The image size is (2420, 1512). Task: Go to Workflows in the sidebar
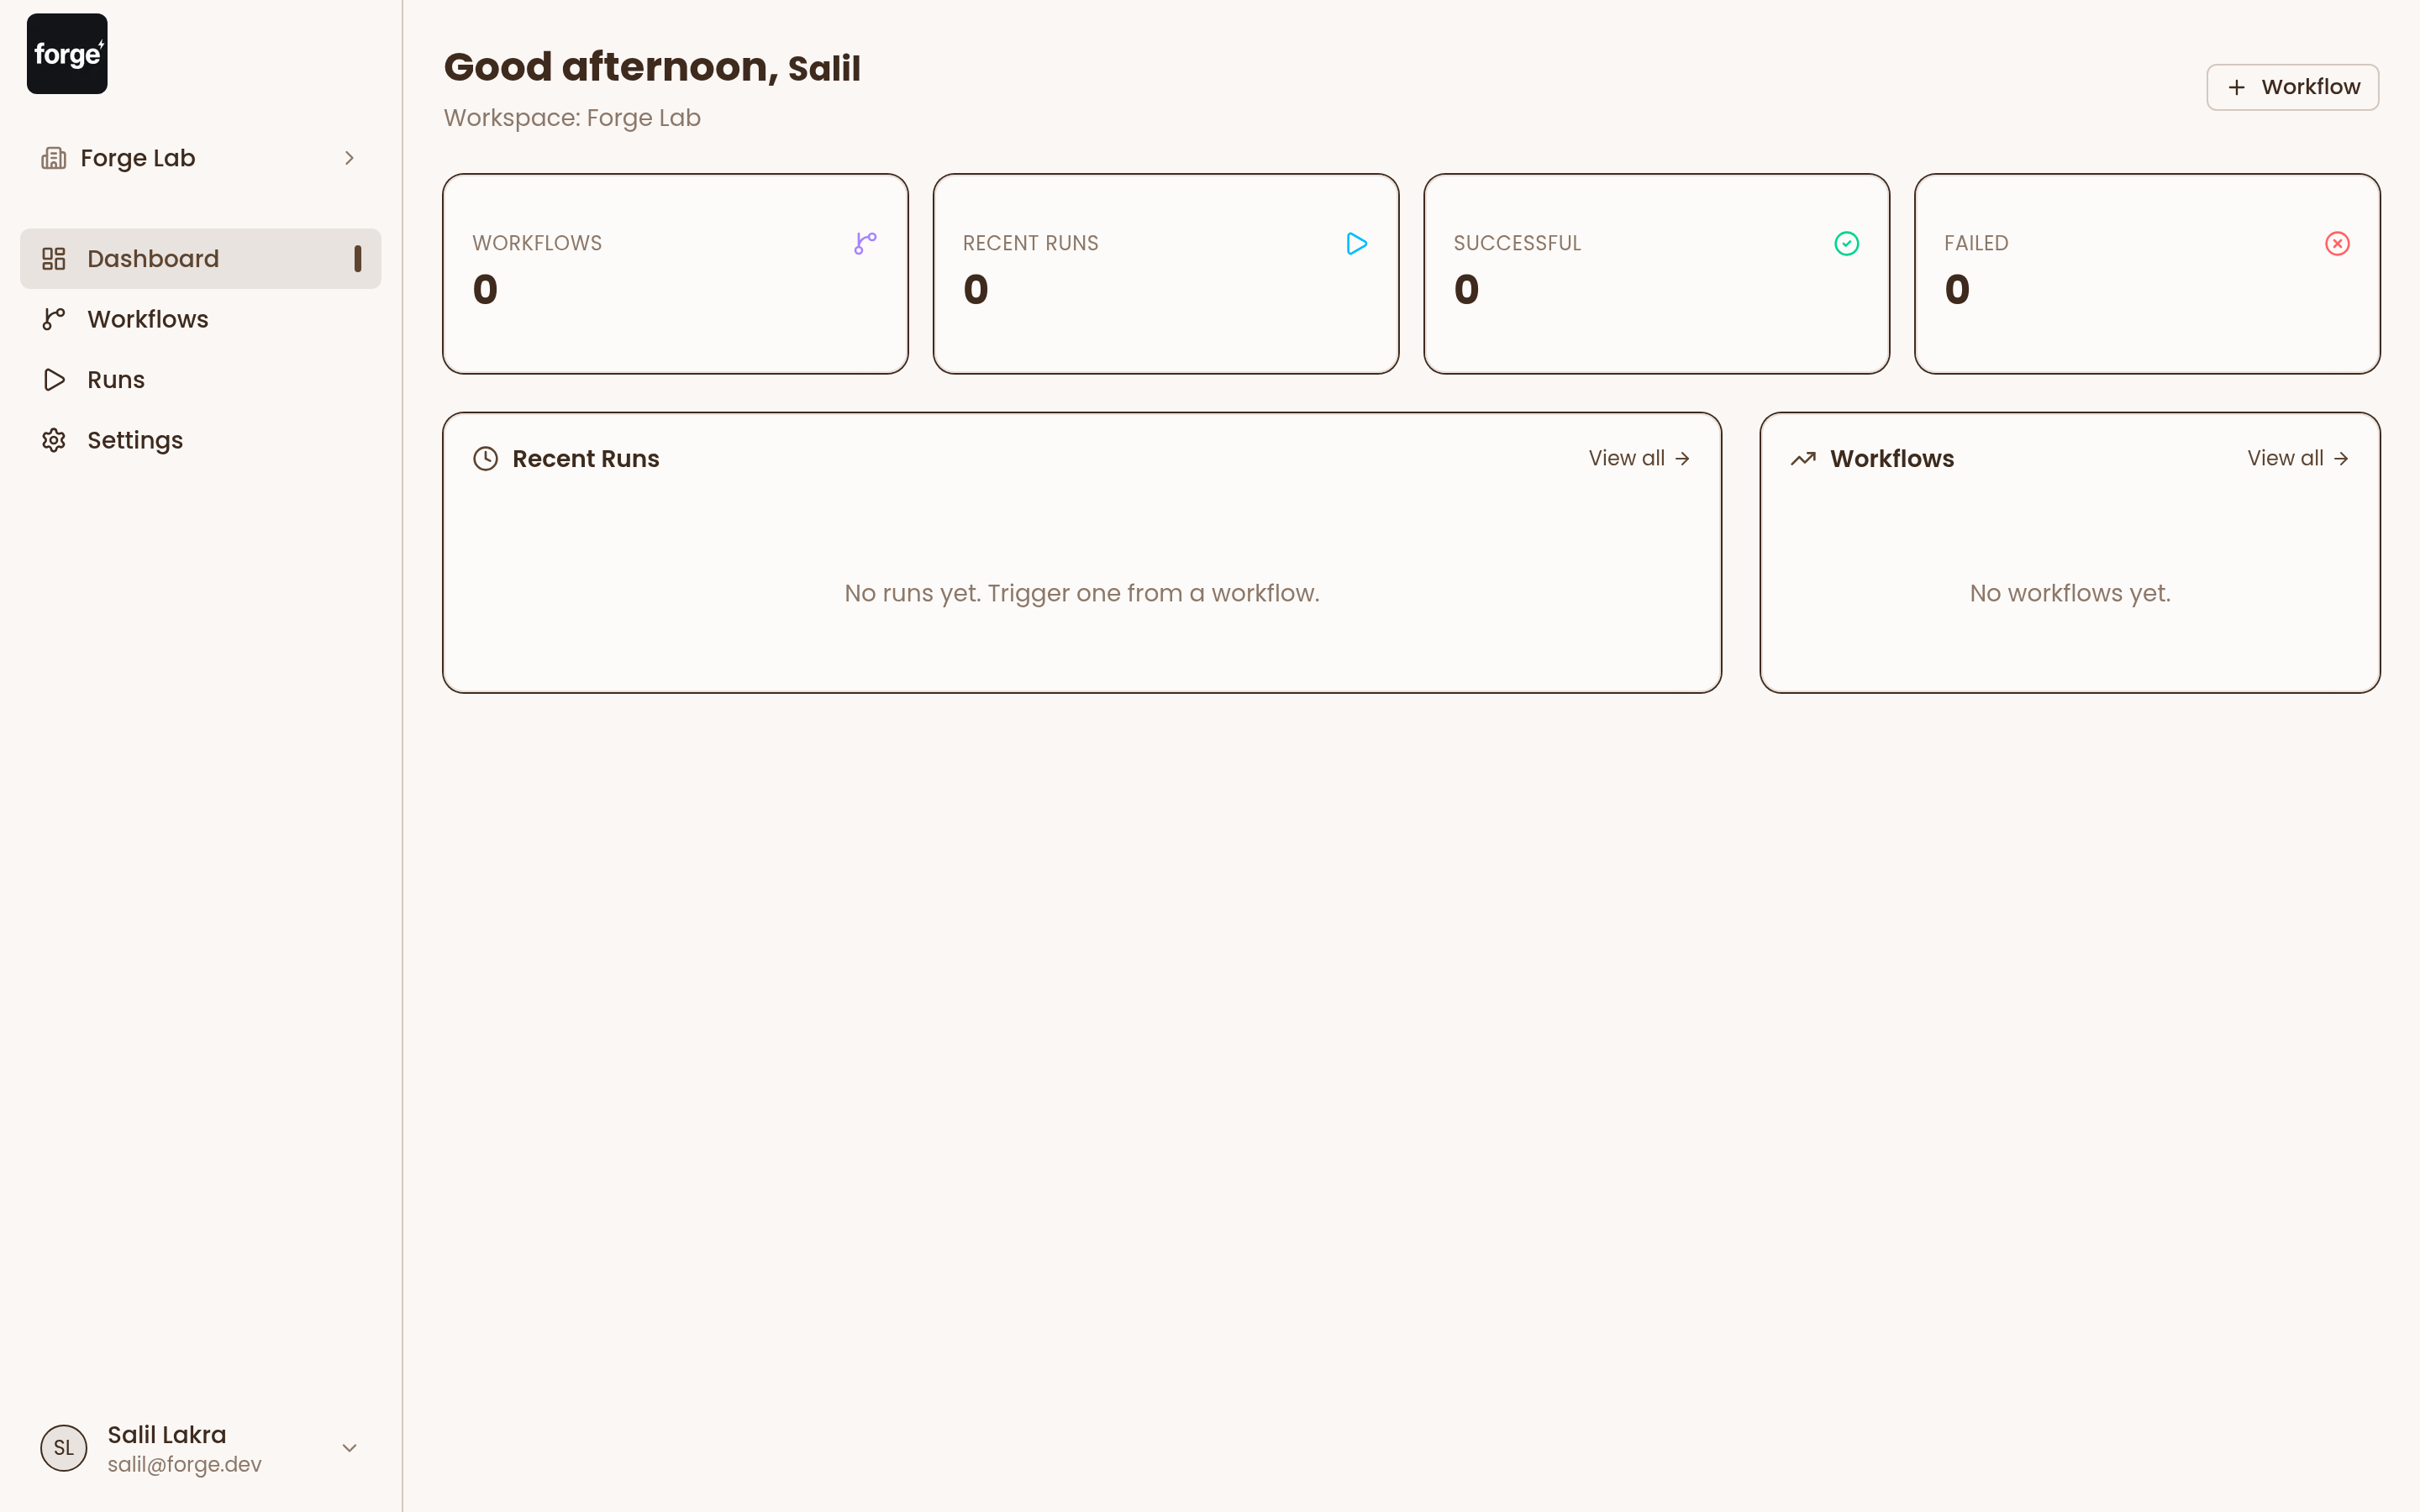(x=201, y=319)
